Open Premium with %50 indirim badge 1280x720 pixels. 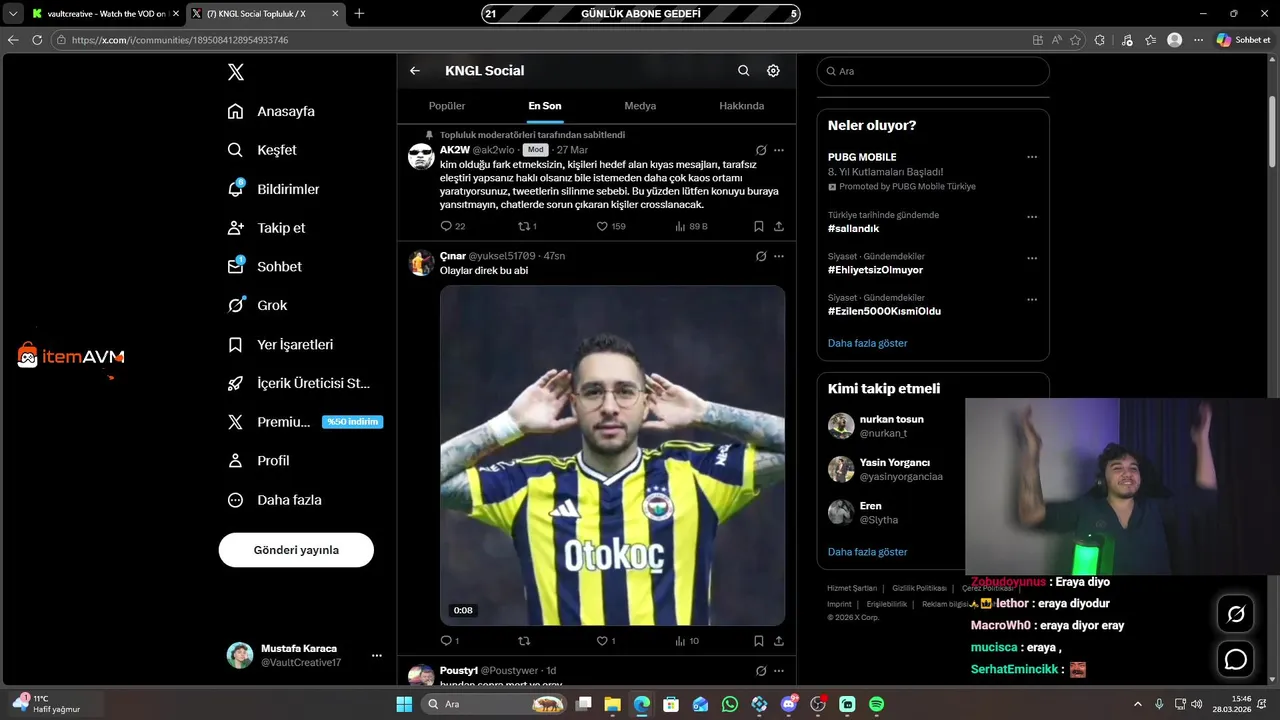coord(304,422)
